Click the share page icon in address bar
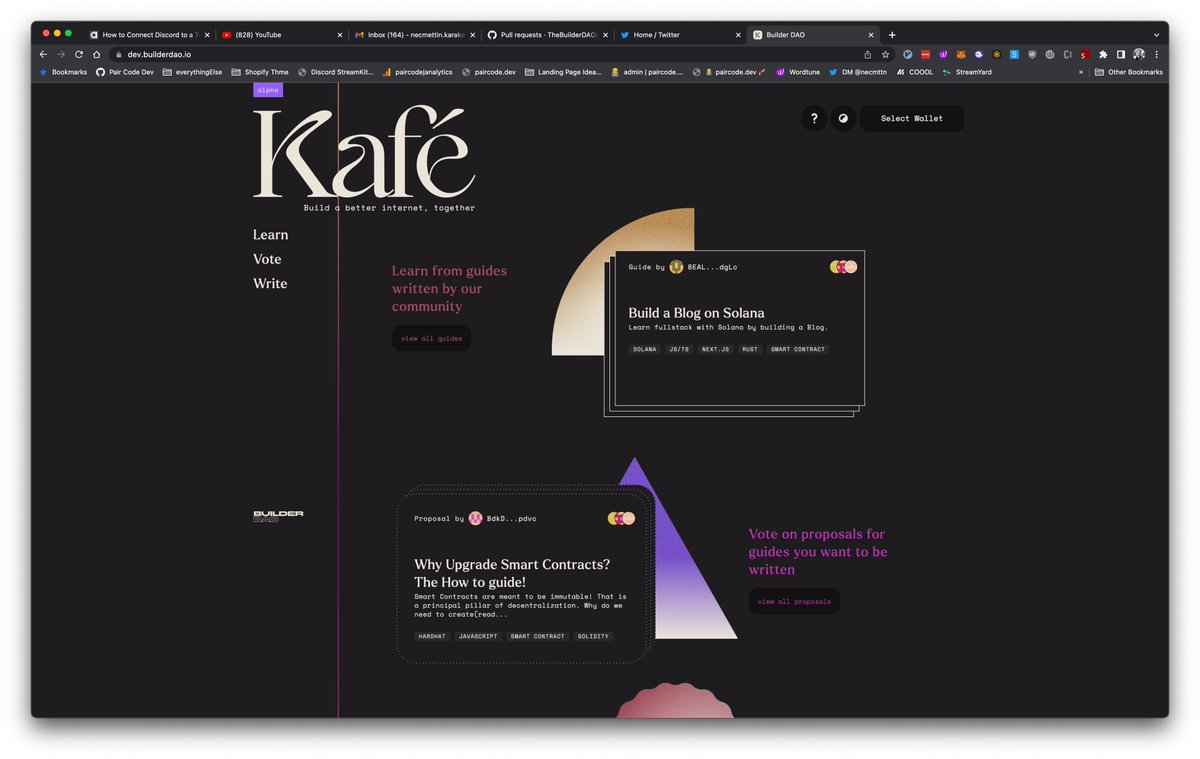This screenshot has height=759, width=1200. point(867,54)
